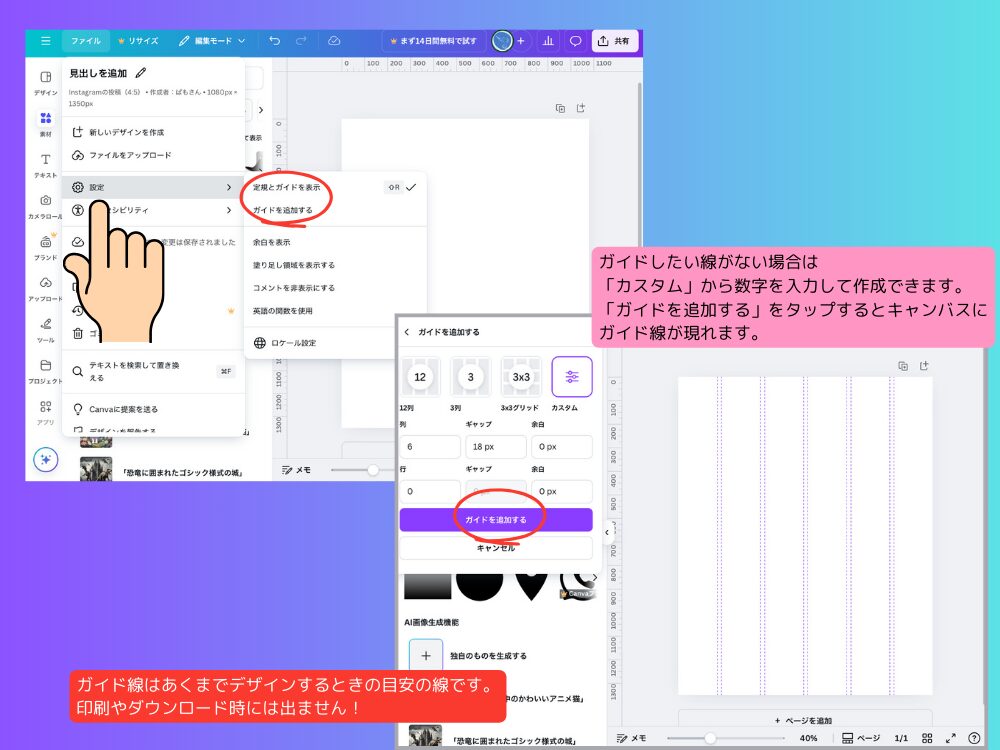Open the カメラロール panel

click(x=45, y=202)
